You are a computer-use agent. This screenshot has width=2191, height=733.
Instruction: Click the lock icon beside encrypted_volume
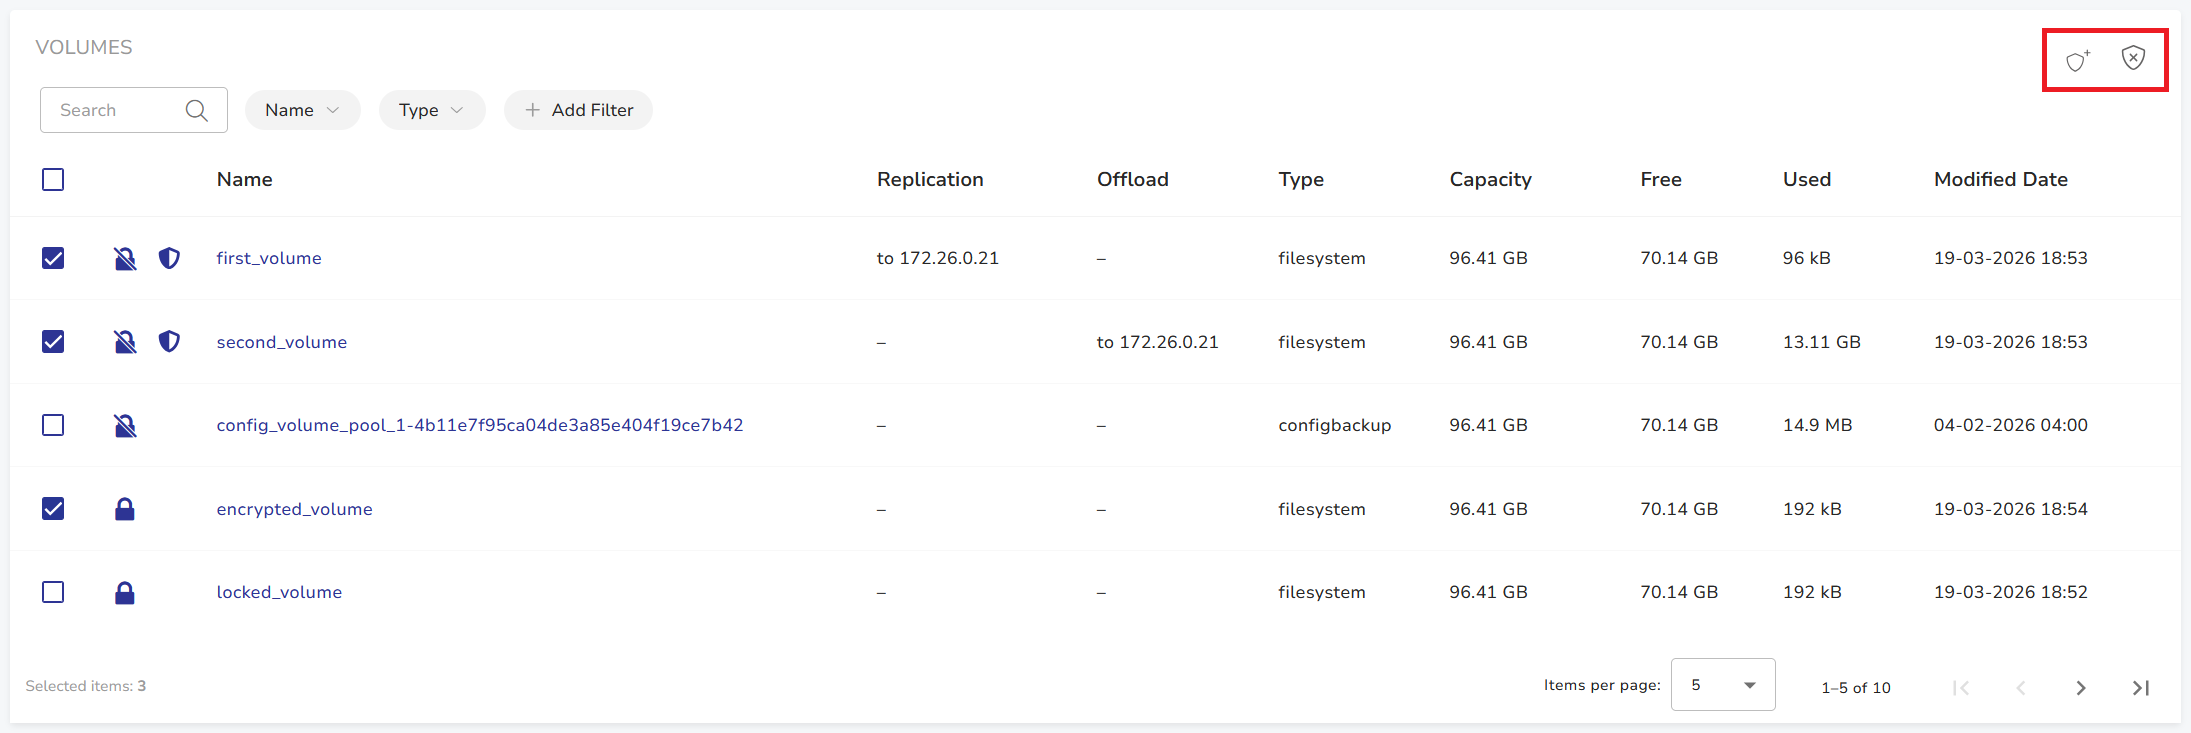point(125,509)
